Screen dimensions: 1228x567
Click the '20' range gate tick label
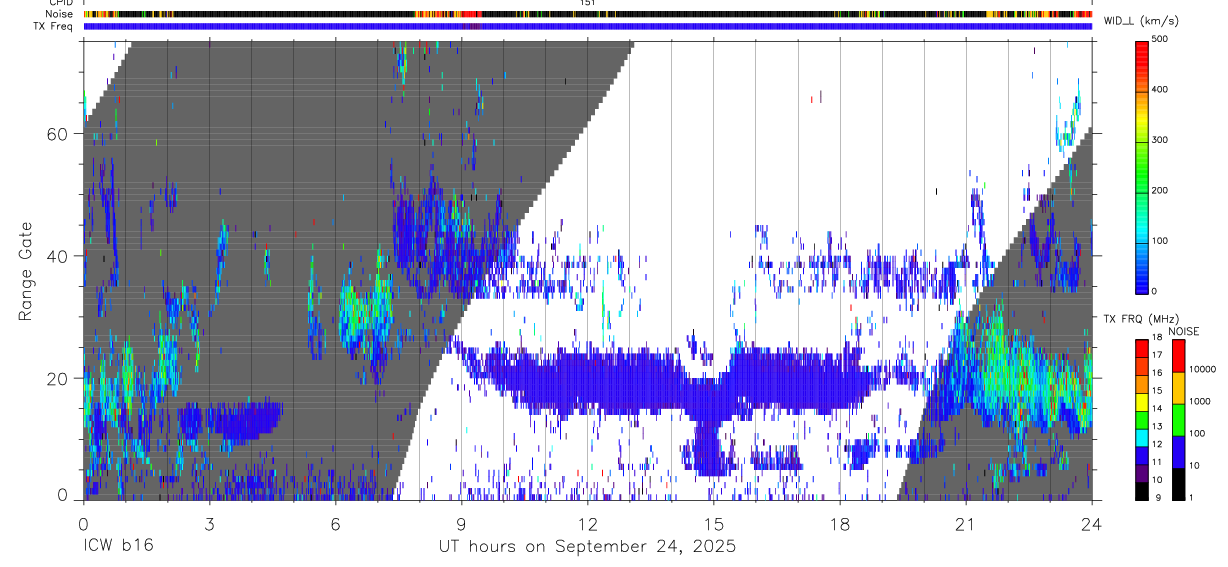(58, 377)
